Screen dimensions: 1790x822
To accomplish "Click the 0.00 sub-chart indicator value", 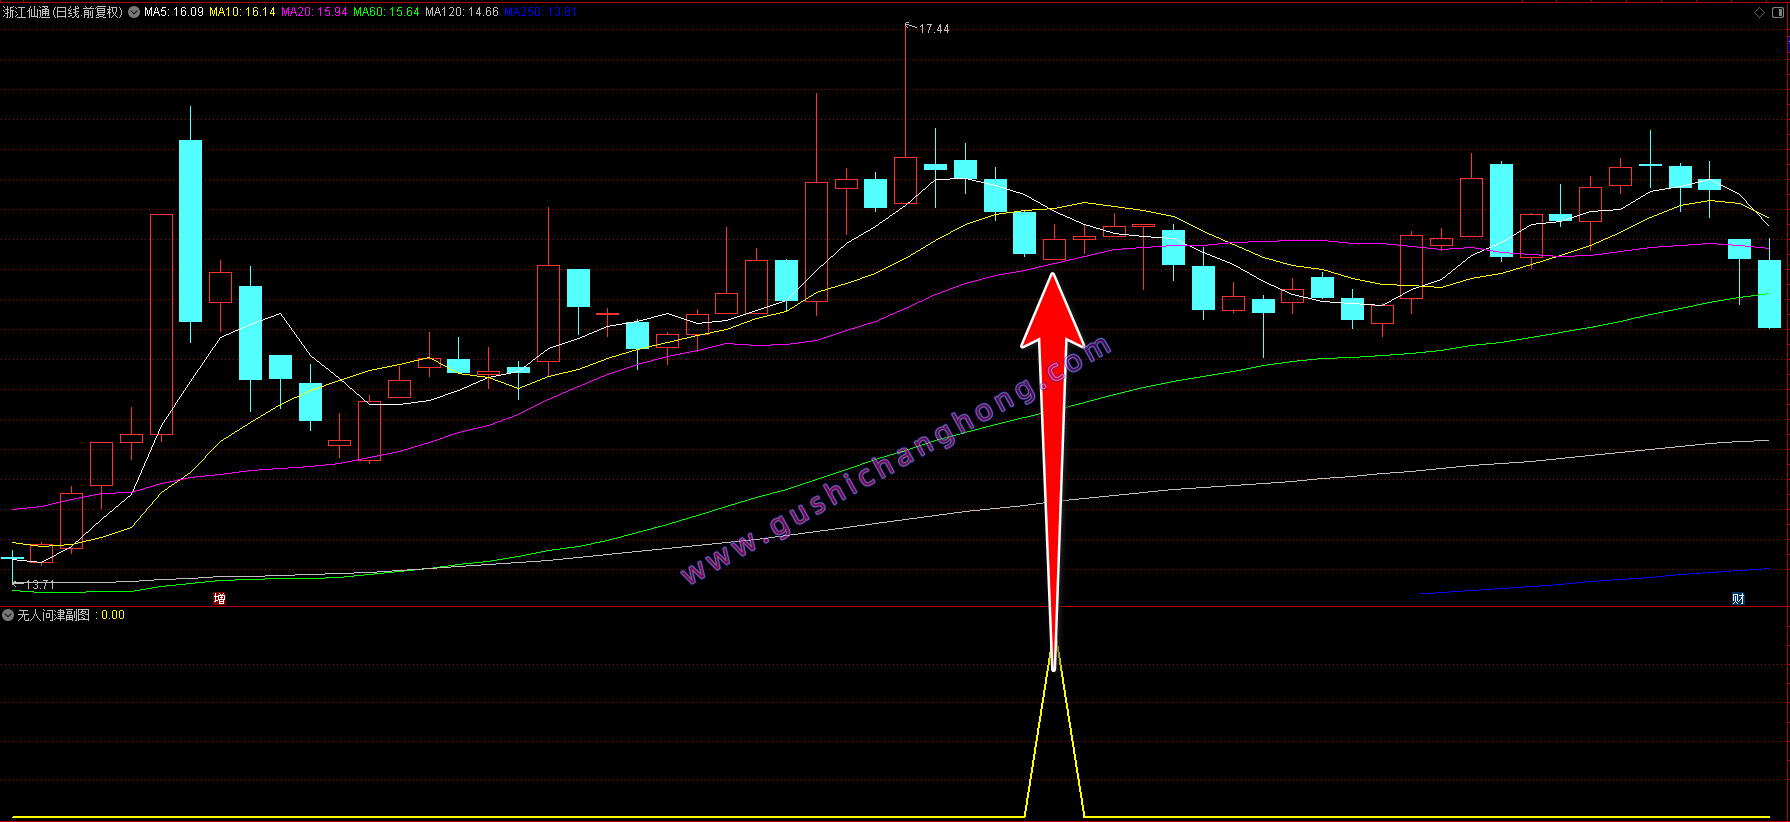I will click(x=113, y=615).
